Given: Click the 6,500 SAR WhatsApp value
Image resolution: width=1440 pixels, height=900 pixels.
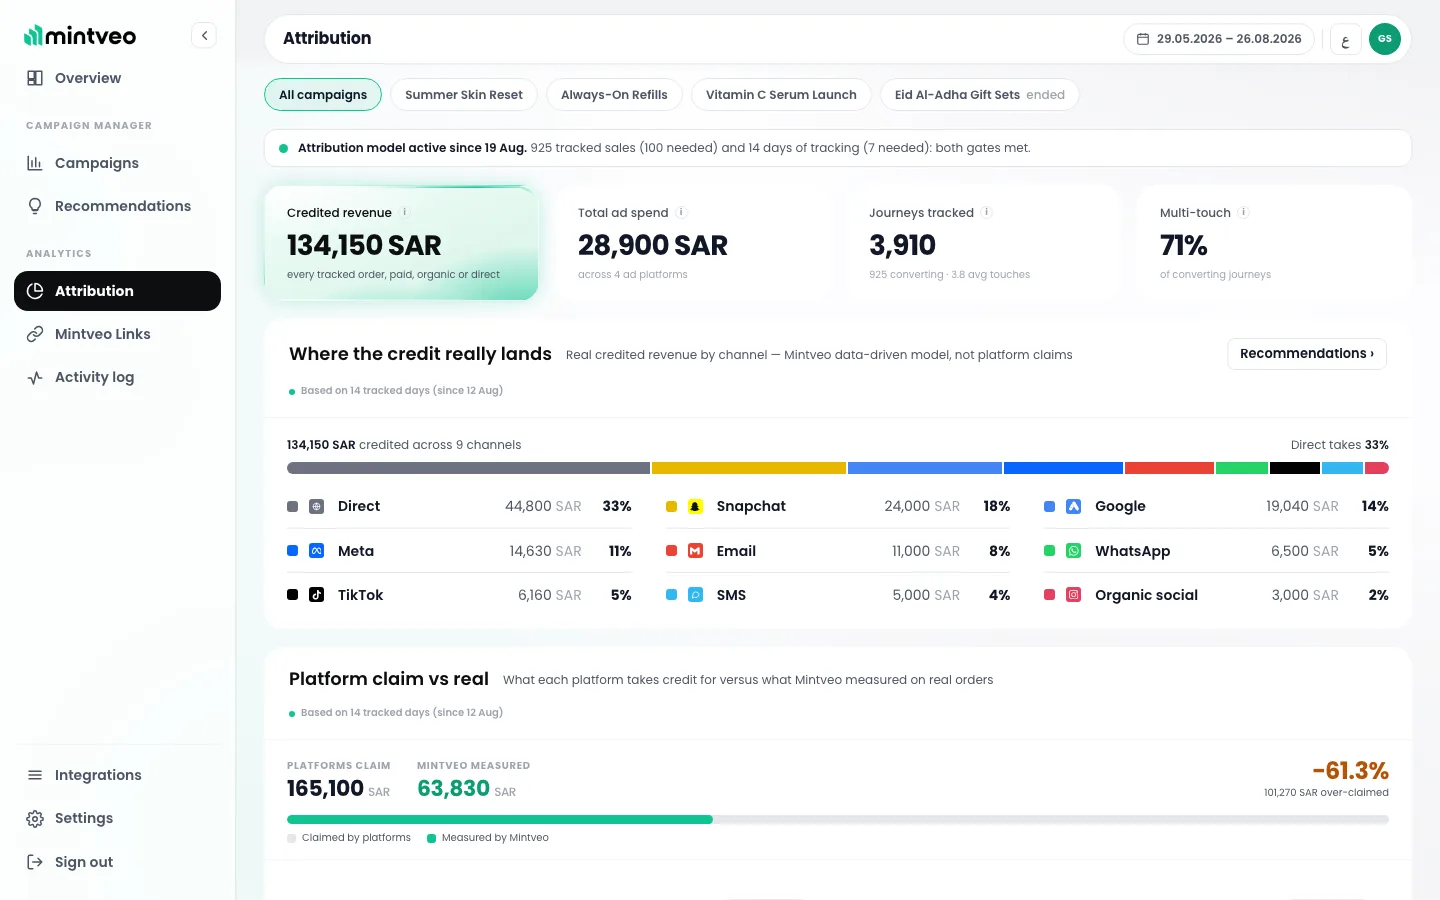Looking at the screenshot, I should pos(1305,551).
